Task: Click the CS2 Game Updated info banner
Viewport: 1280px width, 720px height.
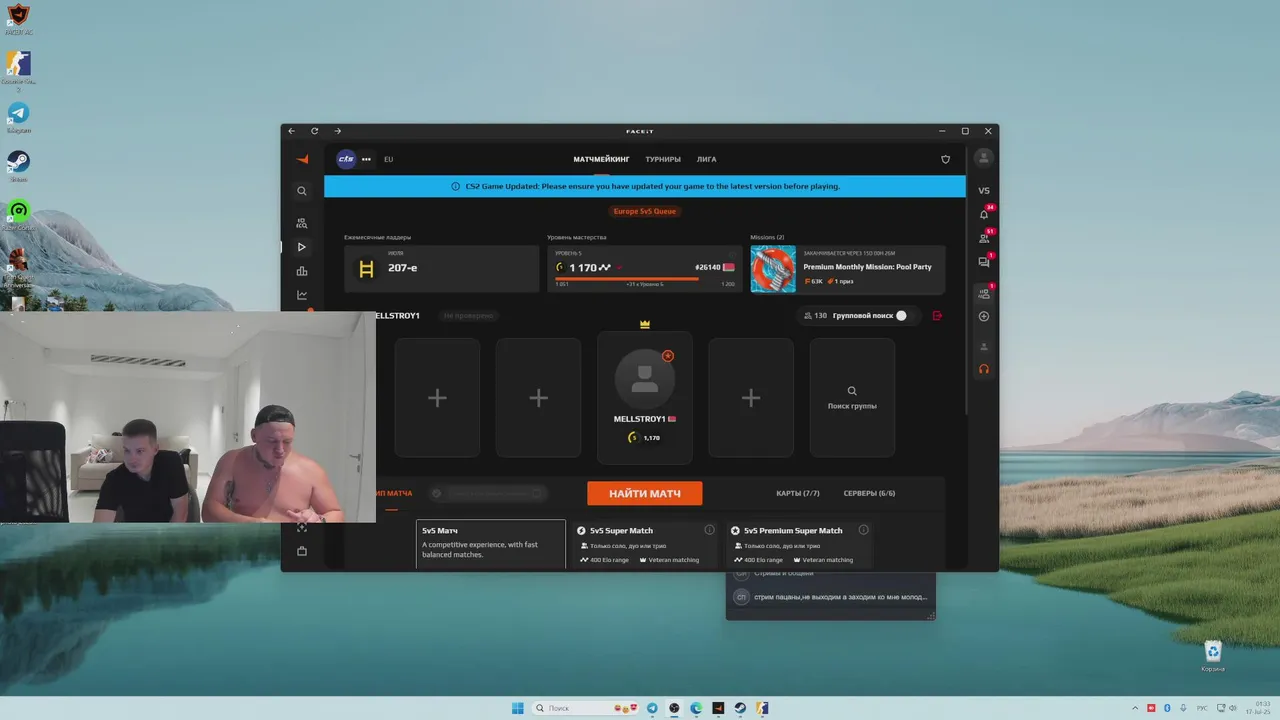Action: [645, 186]
